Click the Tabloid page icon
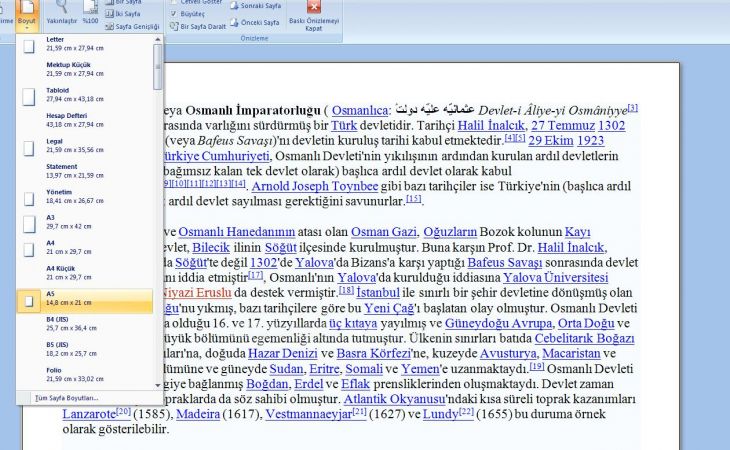 29,97
